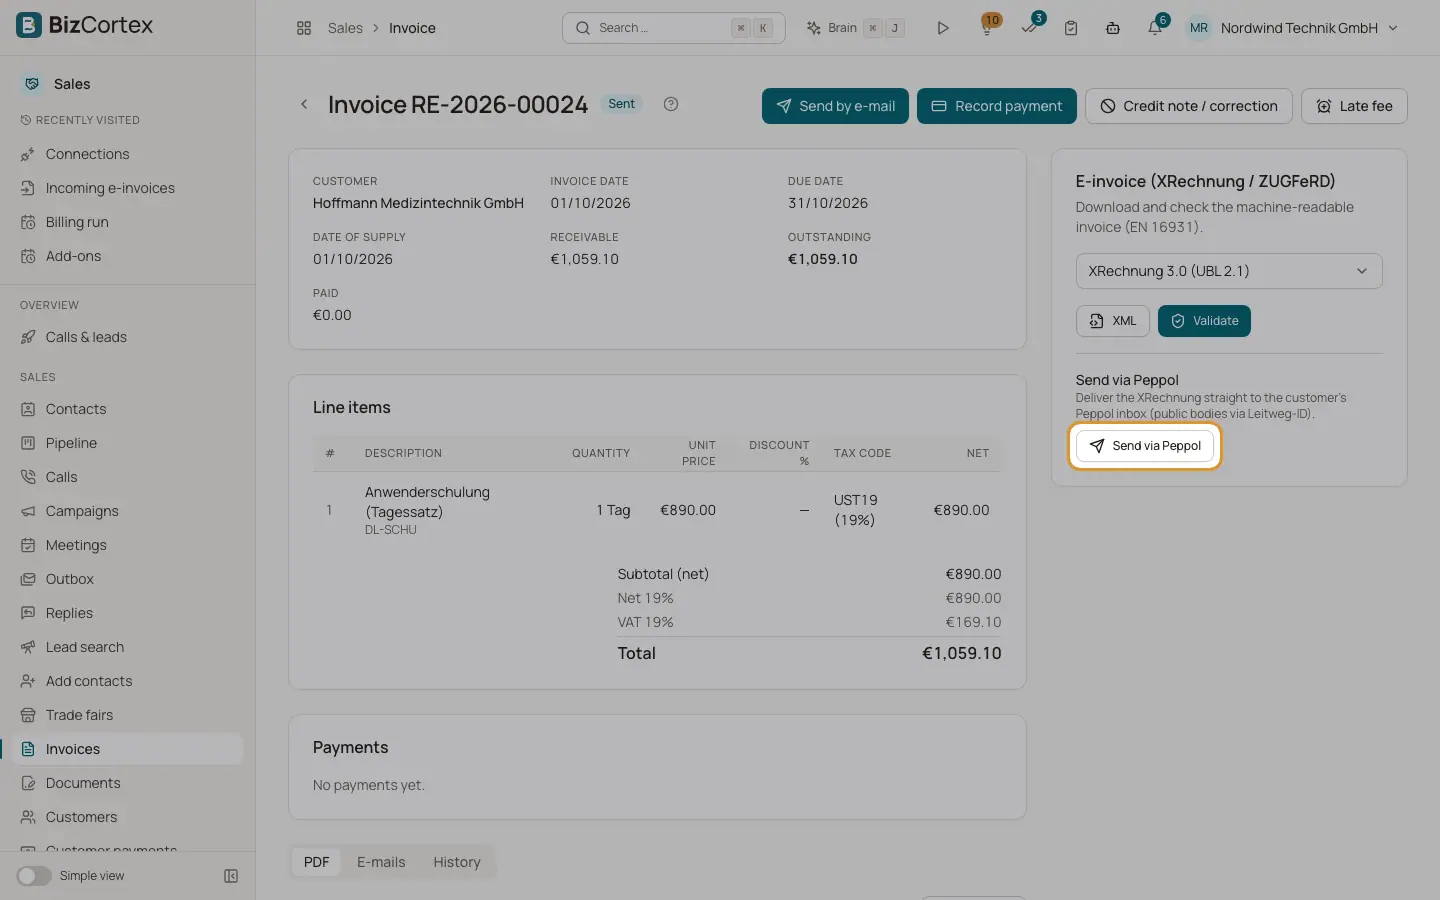The height and width of the screenshot is (900, 1440).
Task: Open Credit note / correction
Action: (1189, 106)
